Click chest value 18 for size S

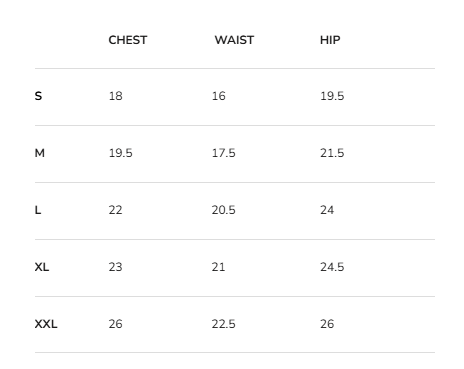(x=116, y=96)
